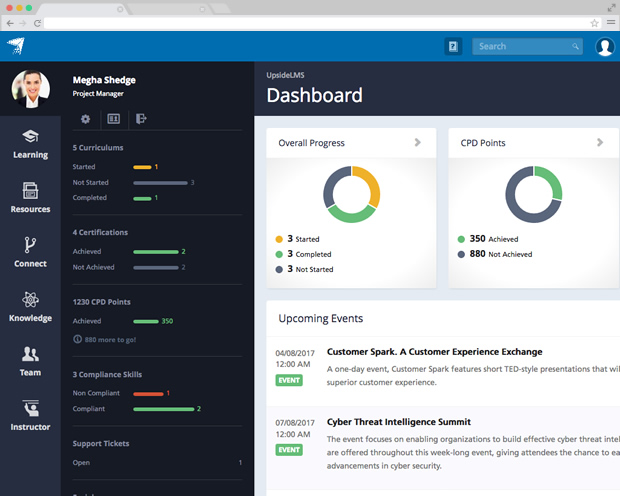620x496 pixels.
Task: Click the Curriculums Completed green bar
Action: 142,198
